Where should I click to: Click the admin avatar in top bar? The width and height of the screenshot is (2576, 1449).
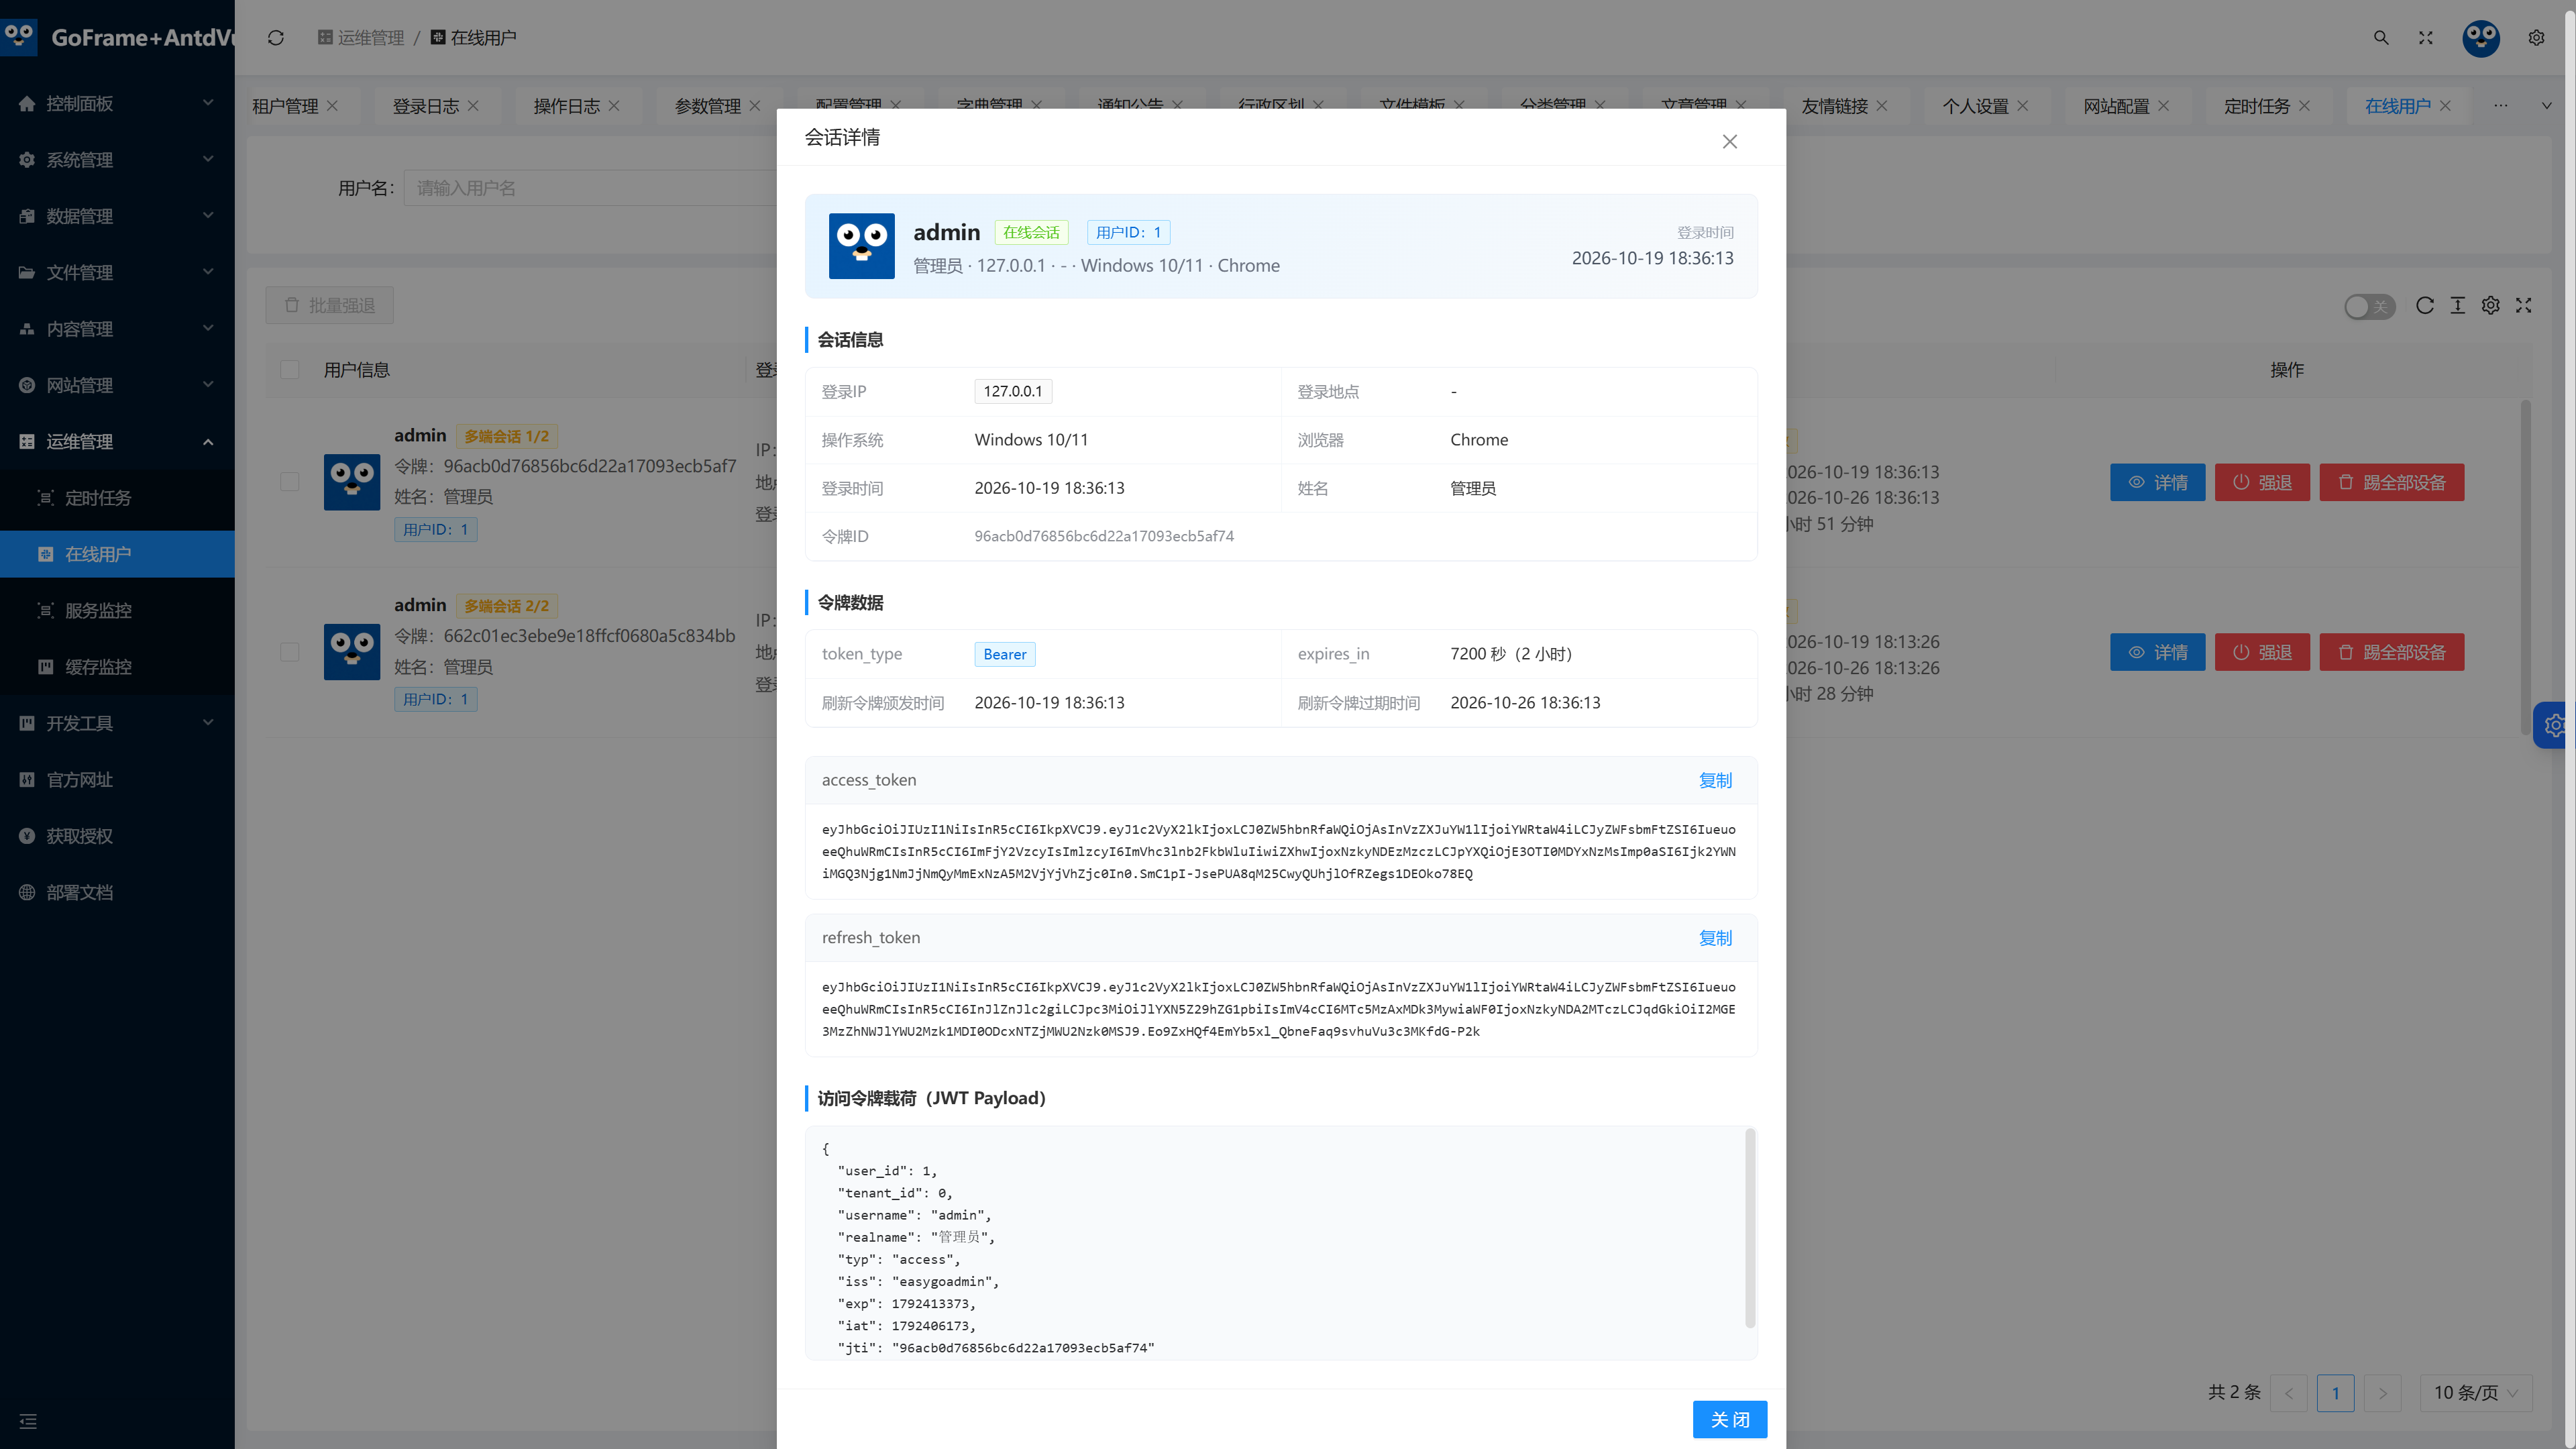pos(2481,38)
